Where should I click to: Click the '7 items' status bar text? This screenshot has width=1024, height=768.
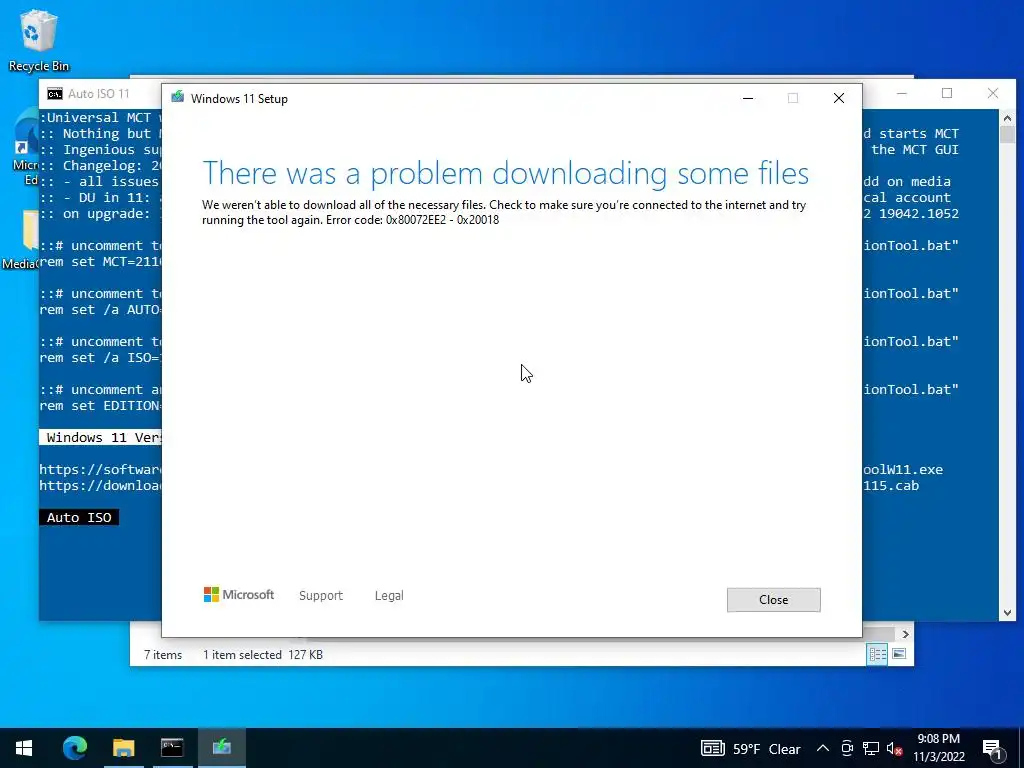[163, 654]
